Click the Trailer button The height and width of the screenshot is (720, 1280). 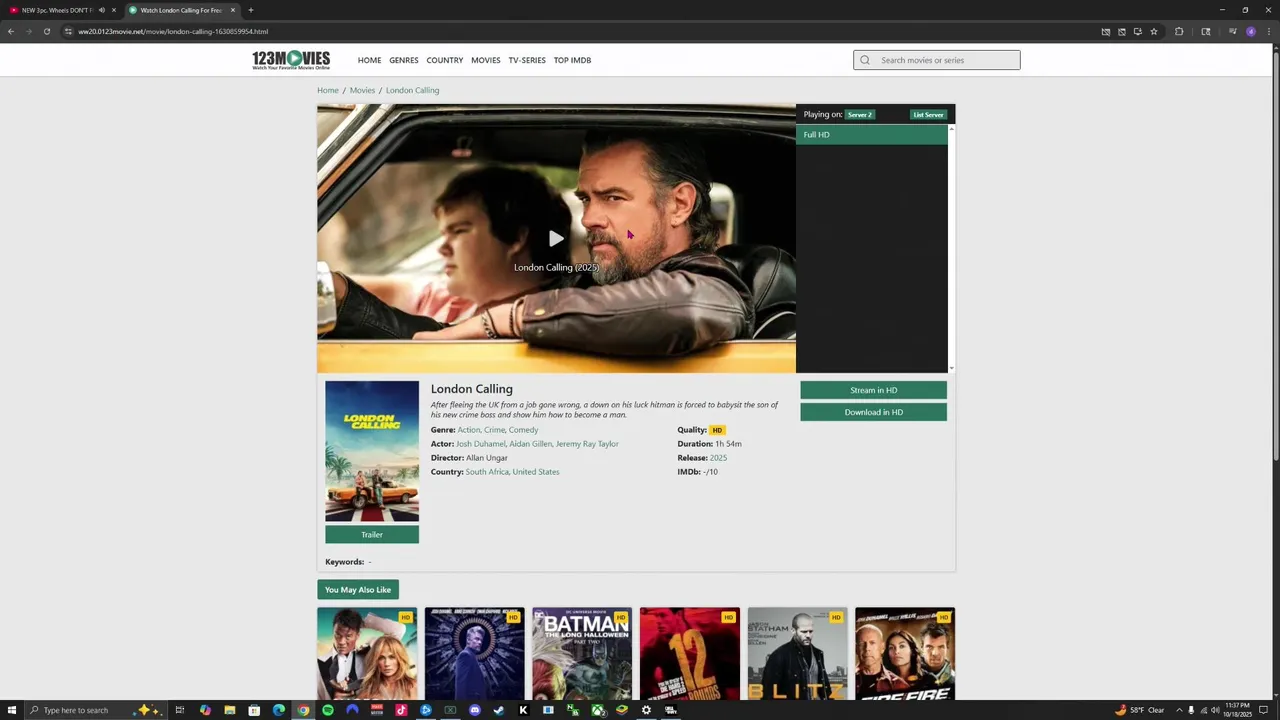[372, 535]
